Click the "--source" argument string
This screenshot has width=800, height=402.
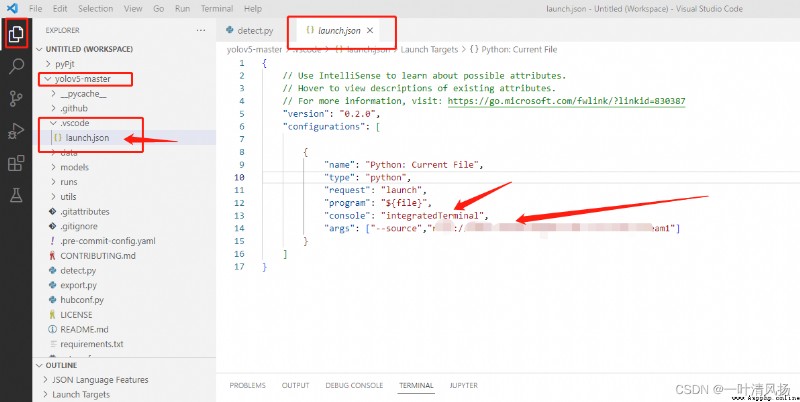click(x=398, y=228)
